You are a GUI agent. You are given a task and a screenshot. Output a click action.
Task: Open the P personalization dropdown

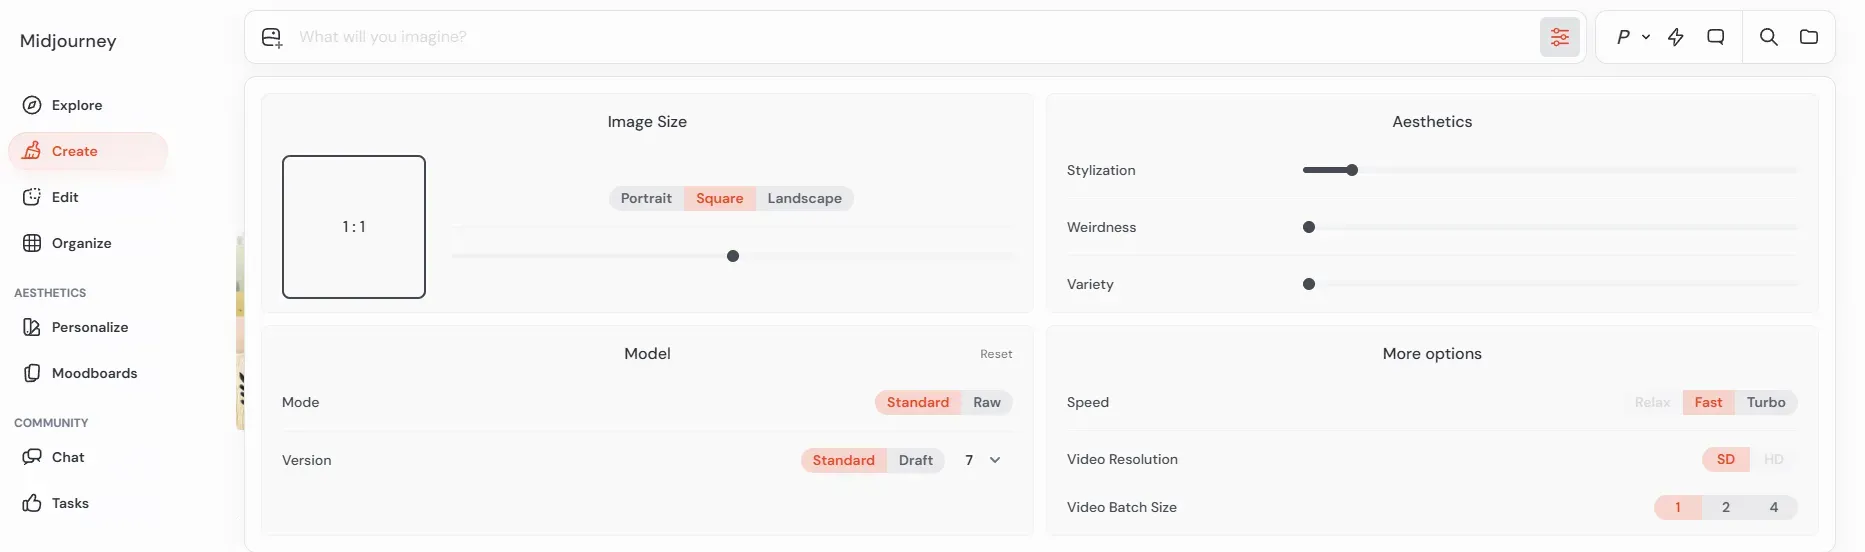(x=1632, y=37)
